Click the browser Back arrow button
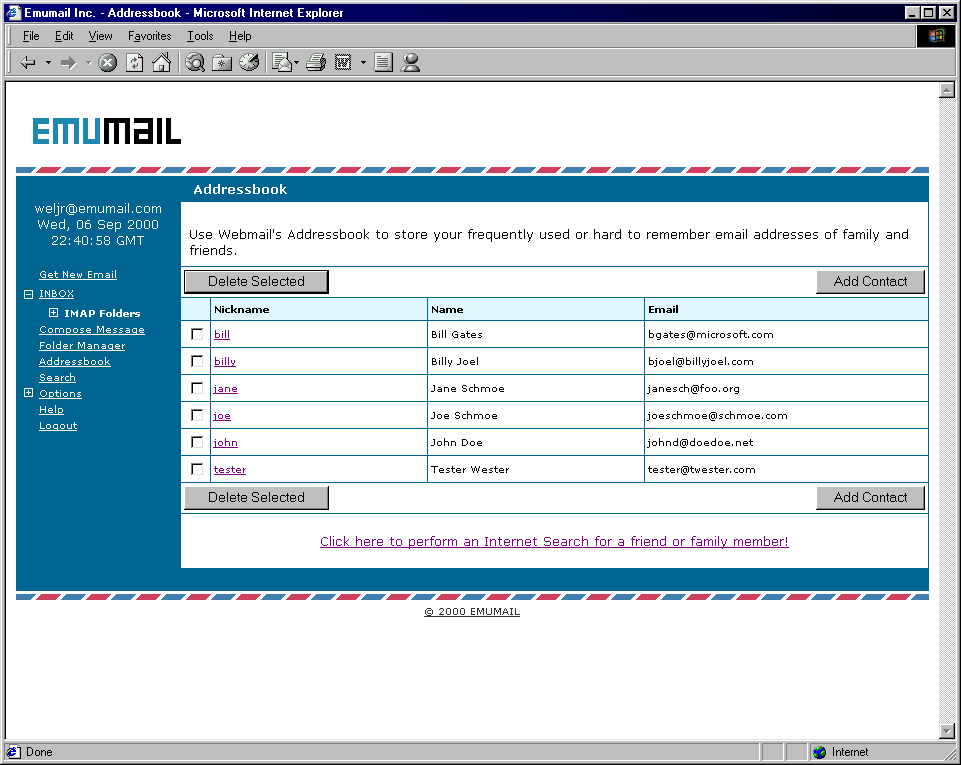 pos(28,63)
